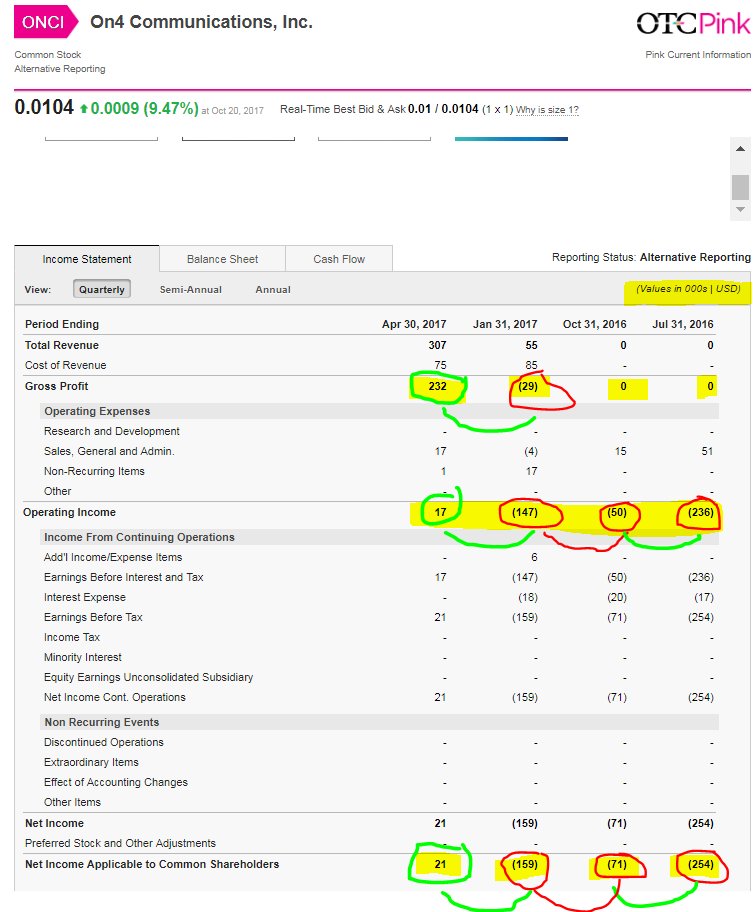Image resolution: width=753 pixels, height=912 pixels.
Task: Click the Research and Development row label
Action: 112,431
